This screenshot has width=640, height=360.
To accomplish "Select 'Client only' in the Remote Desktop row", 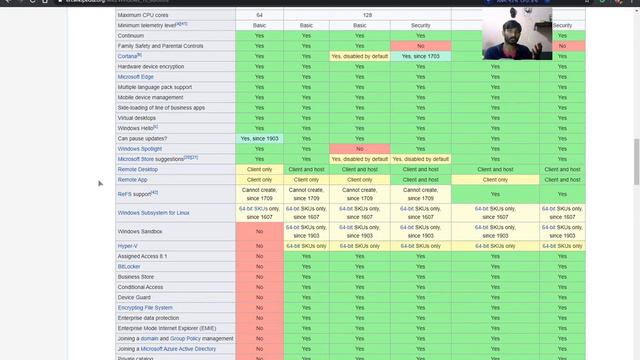I will click(260, 169).
